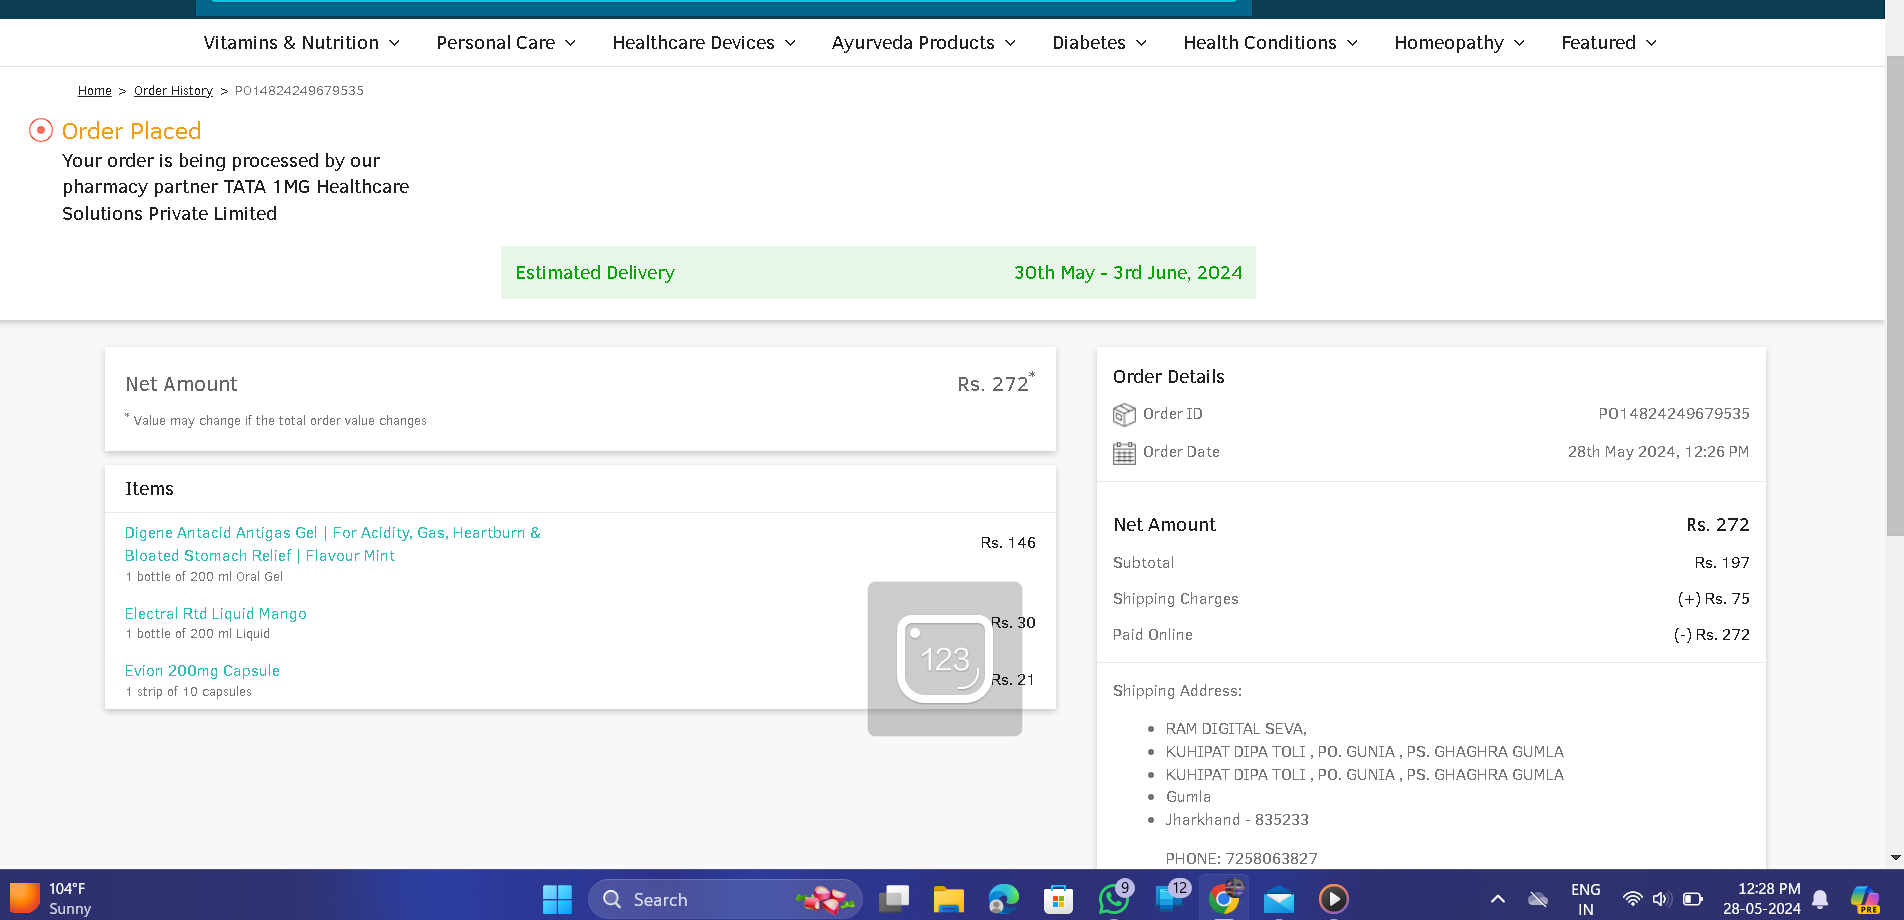Open Evion 200mg Capsule product link

[x=202, y=671]
